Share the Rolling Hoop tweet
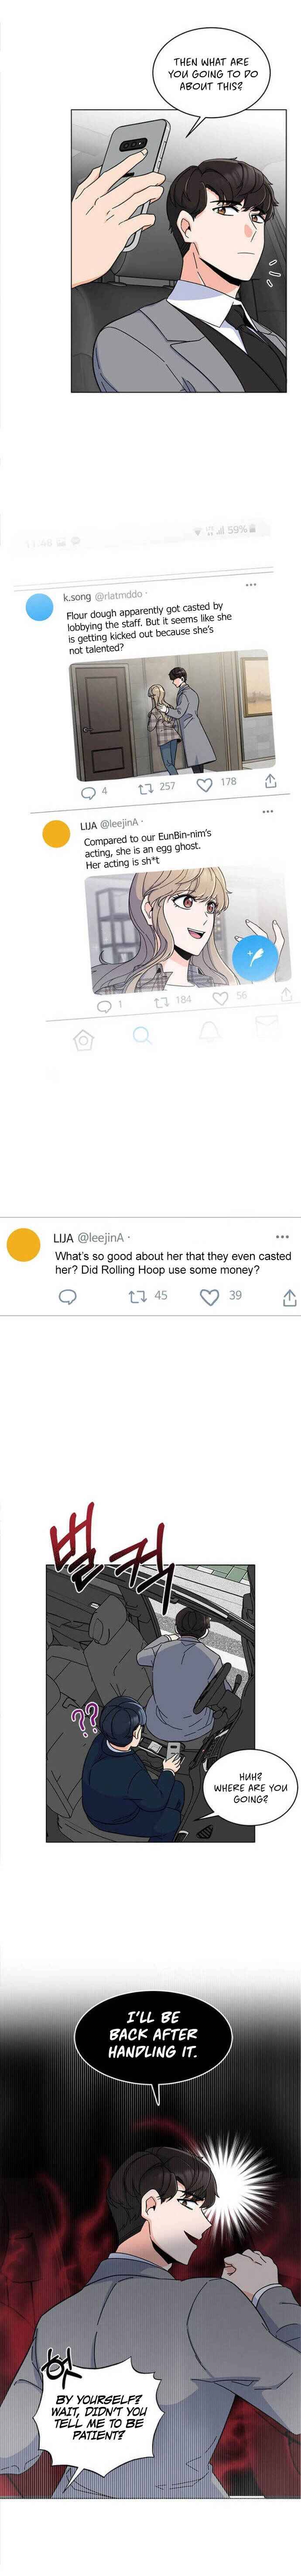This screenshot has height=2576, width=301. click(x=289, y=1298)
